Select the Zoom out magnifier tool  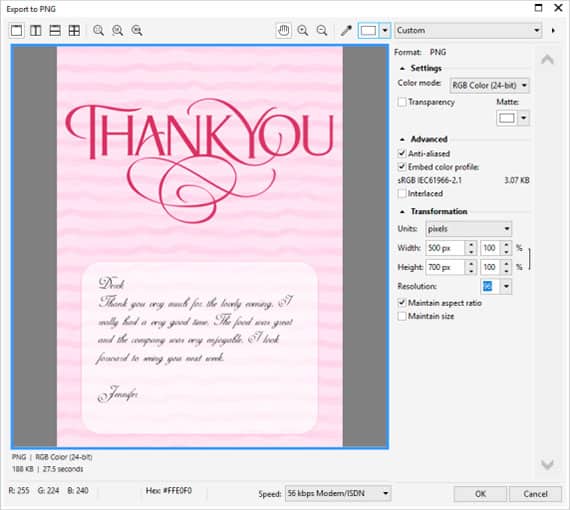(x=322, y=31)
